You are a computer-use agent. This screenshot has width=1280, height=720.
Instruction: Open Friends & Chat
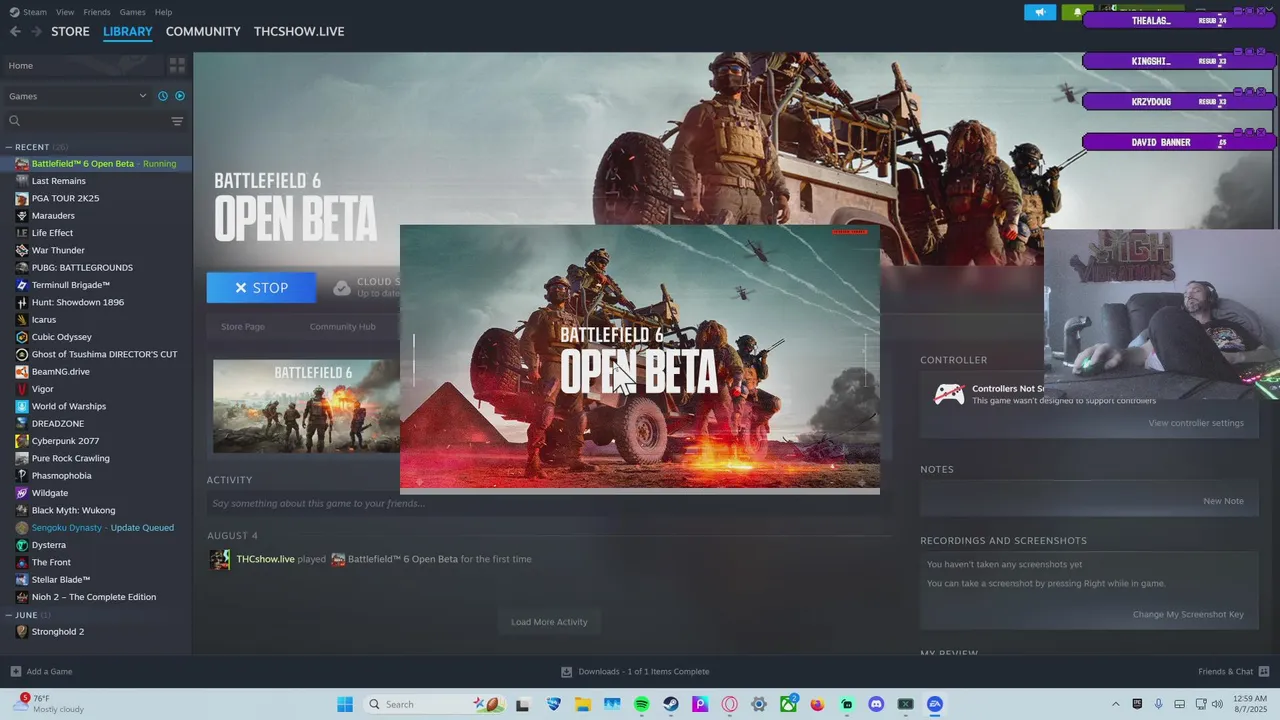(x=1234, y=671)
